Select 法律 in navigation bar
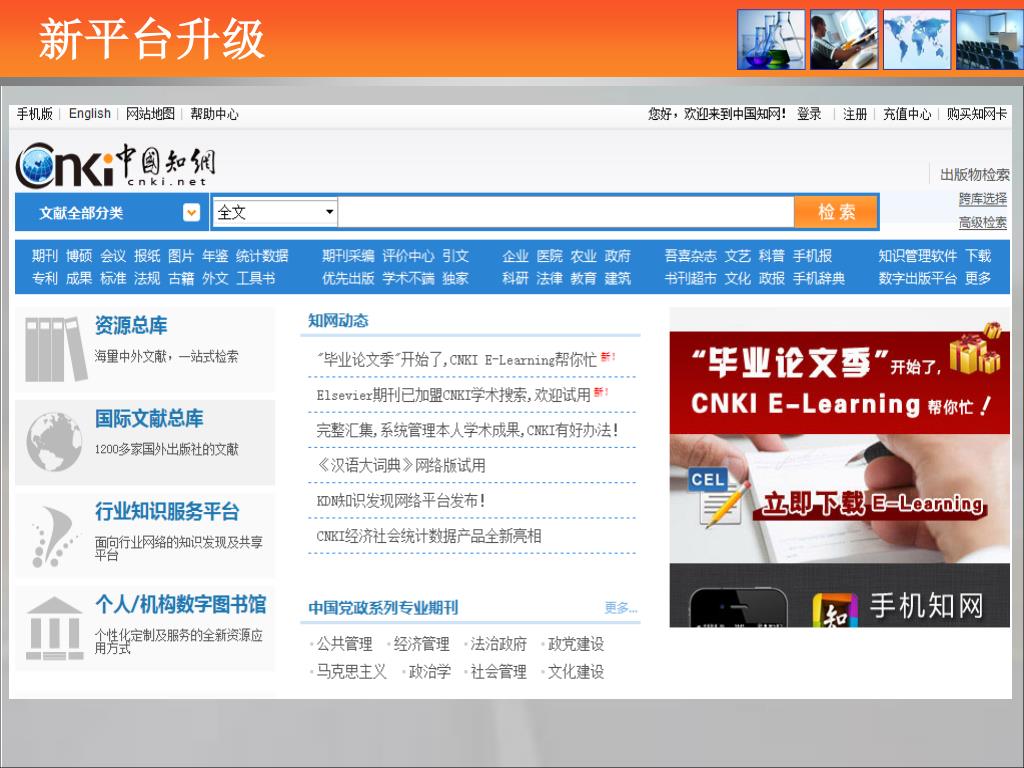1024x768 pixels. pyautogui.click(x=549, y=278)
